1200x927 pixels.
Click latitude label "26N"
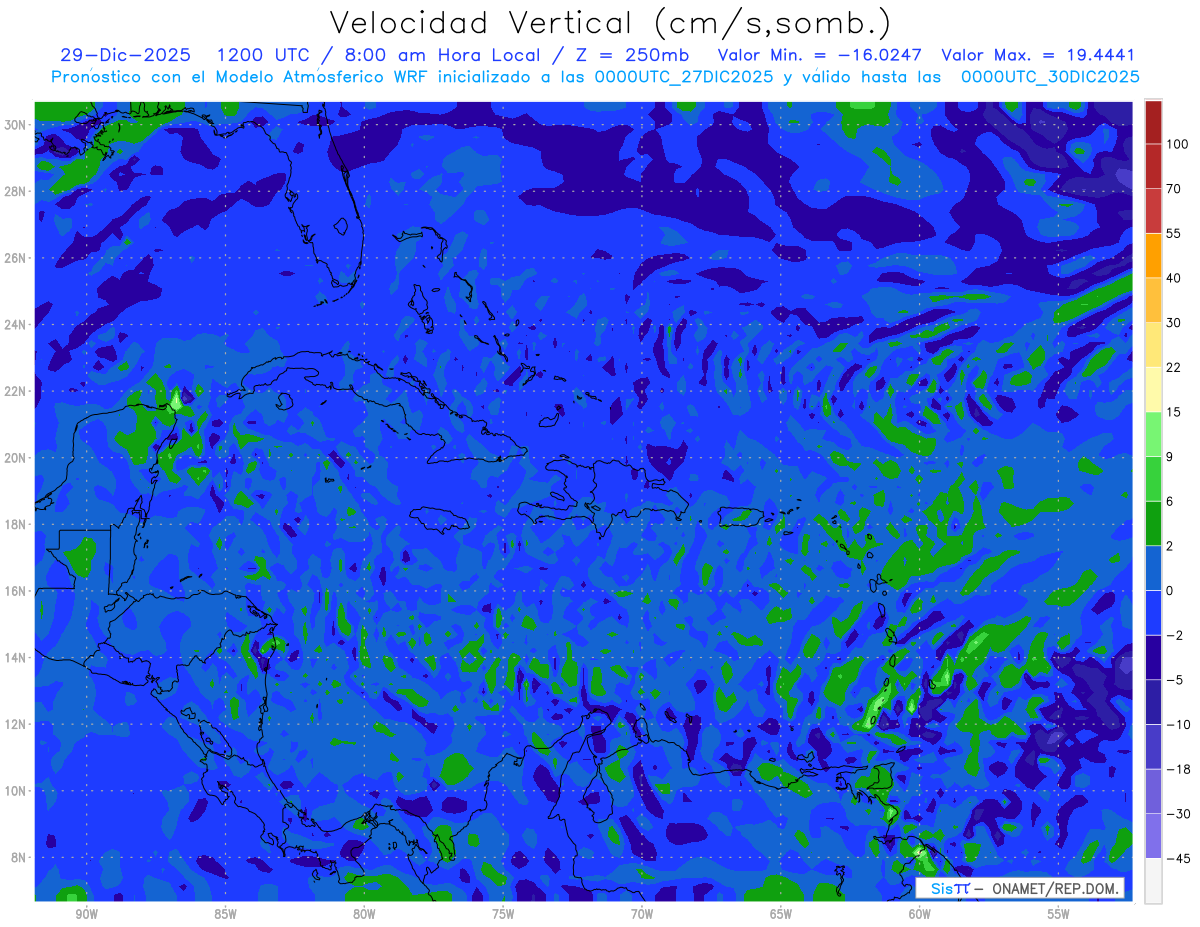tap(17, 258)
